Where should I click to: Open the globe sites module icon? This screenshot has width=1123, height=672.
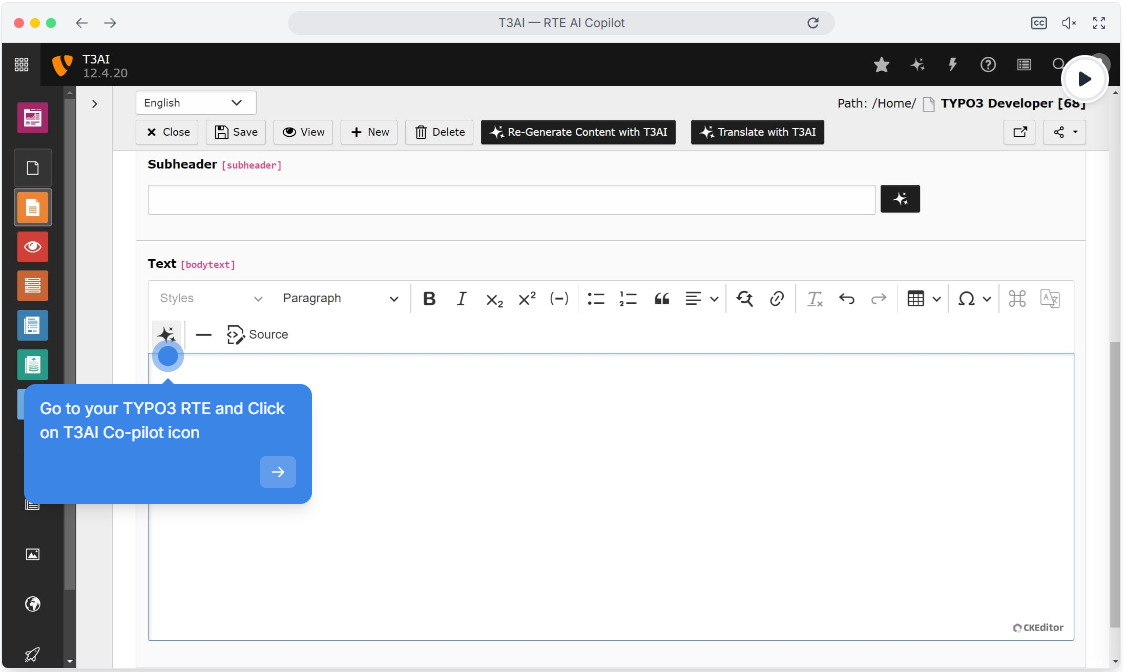point(33,604)
